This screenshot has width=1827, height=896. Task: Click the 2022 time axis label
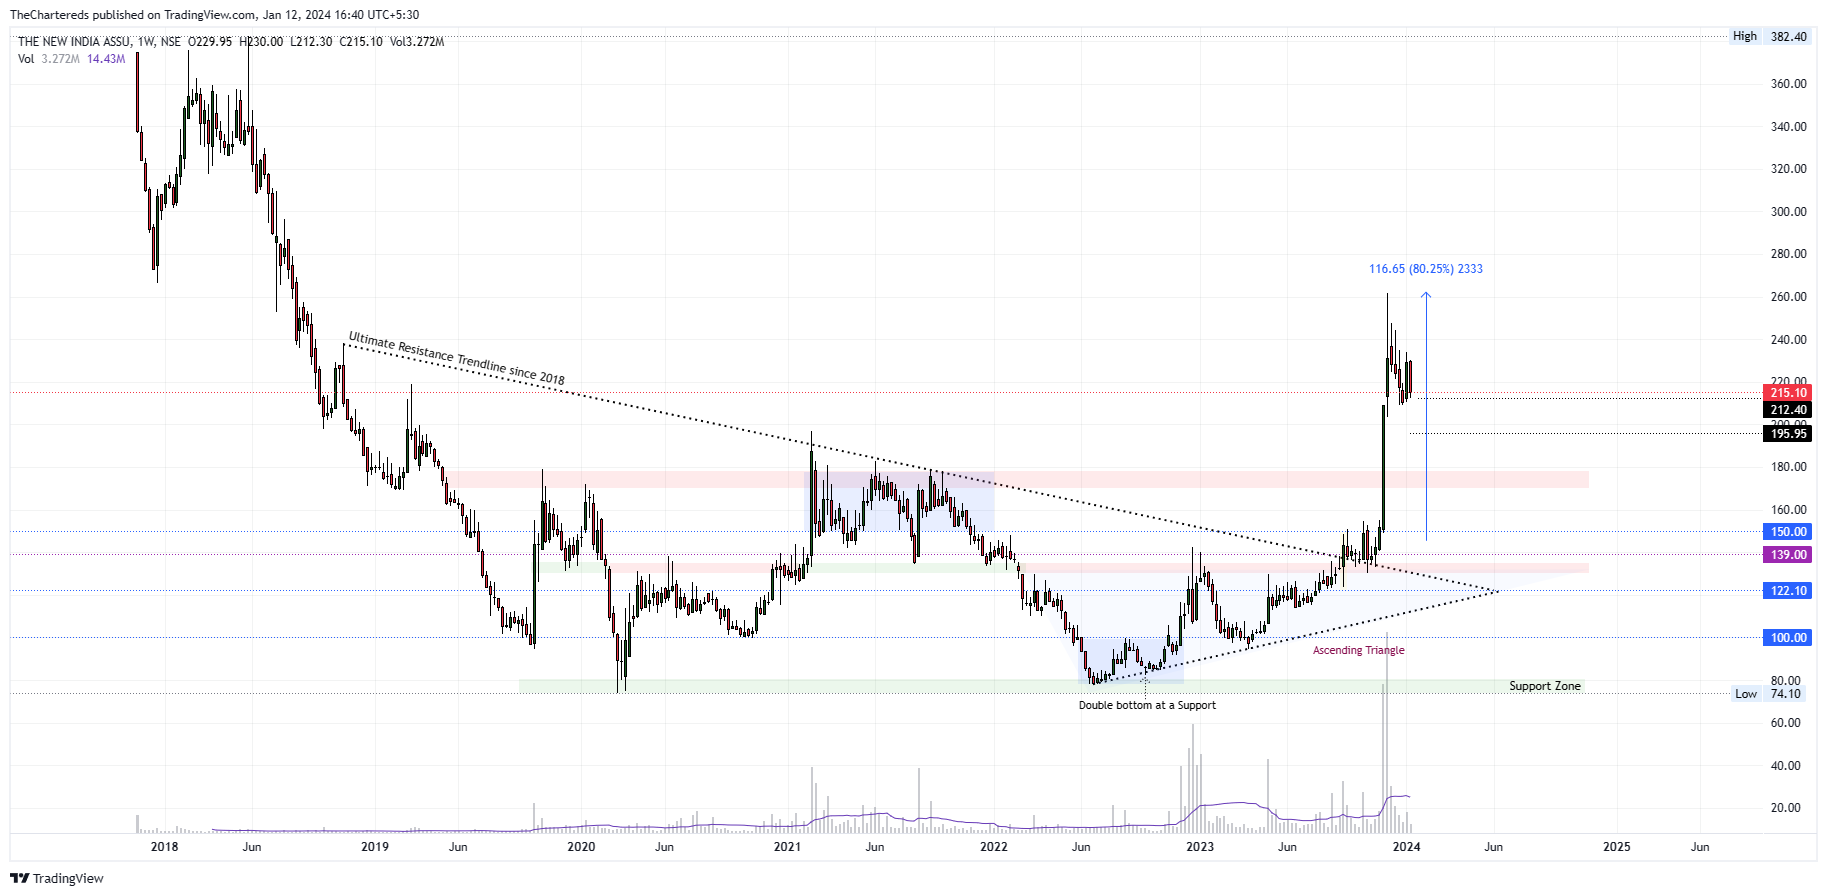(994, 847)
